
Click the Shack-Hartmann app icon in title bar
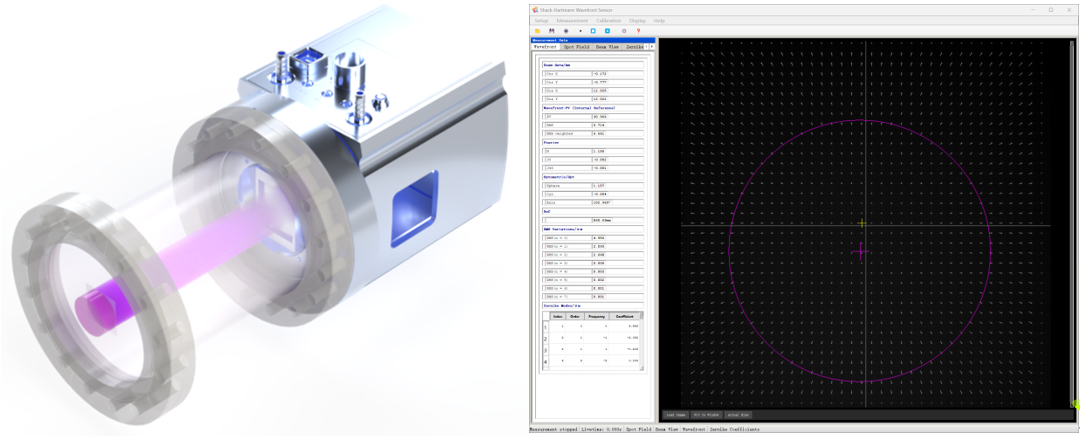pos(536,10)
